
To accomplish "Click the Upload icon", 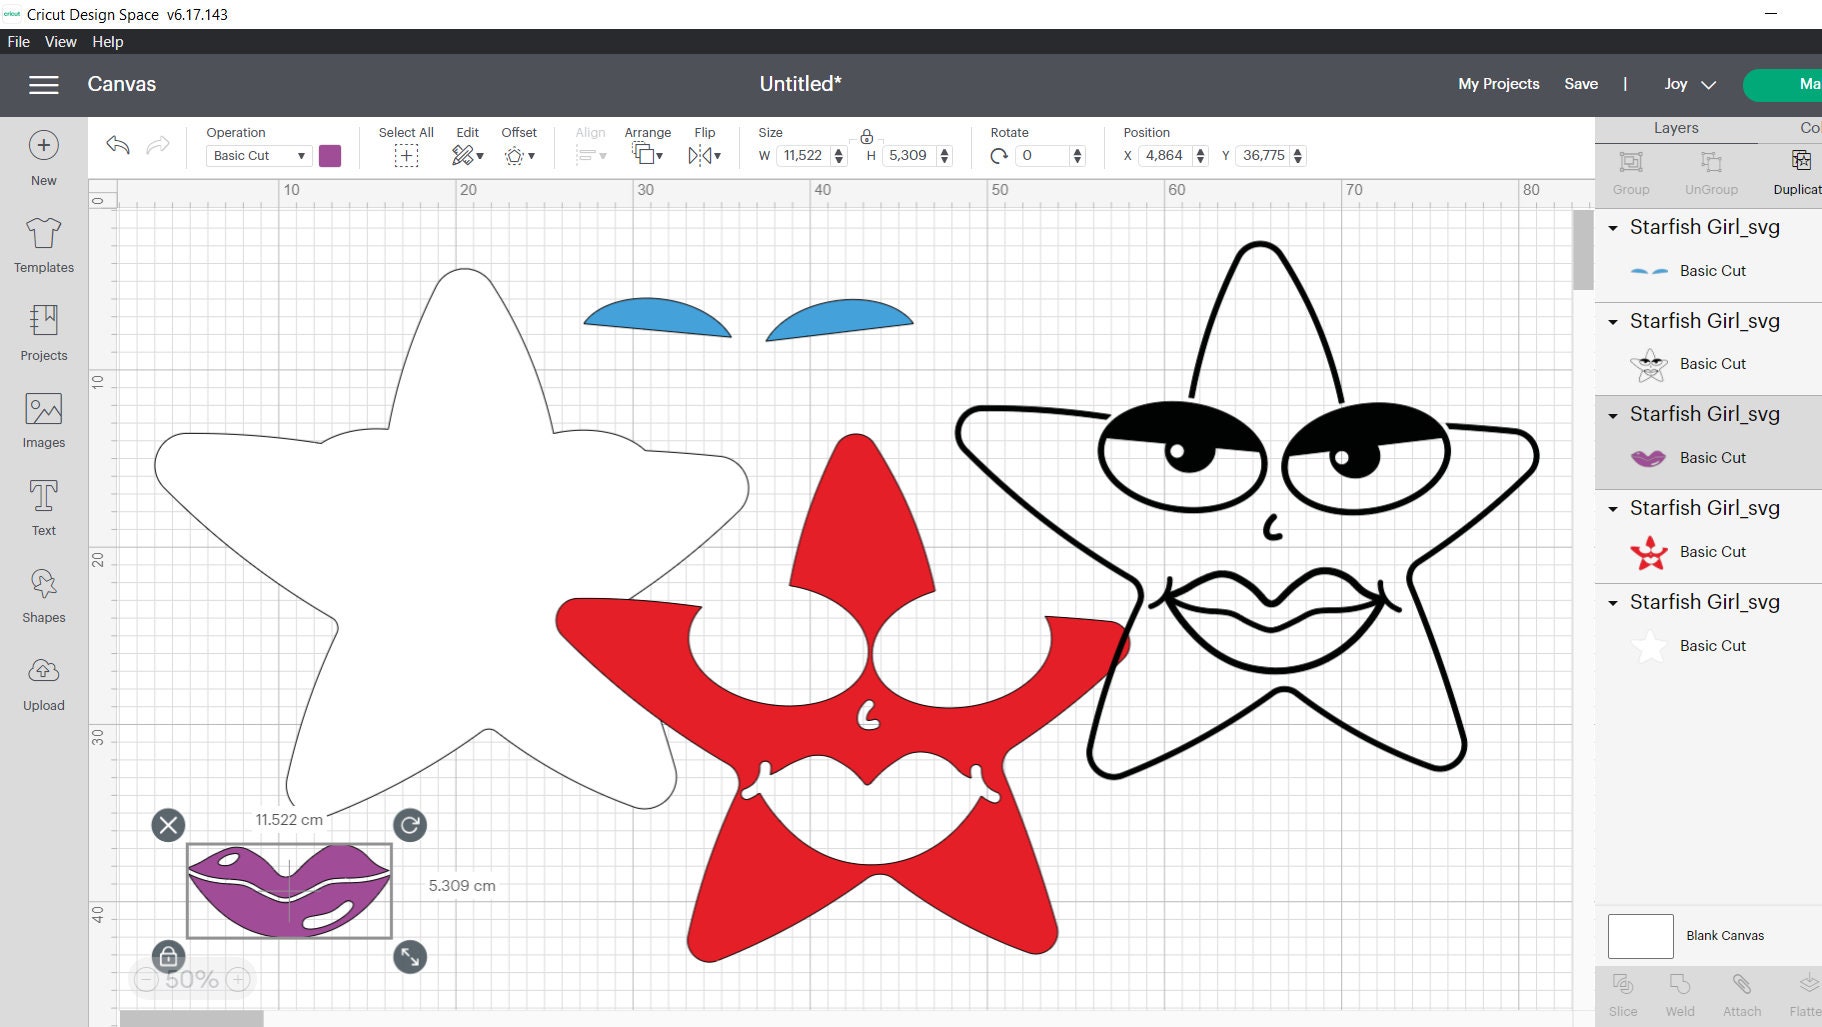I will [43, 681].
